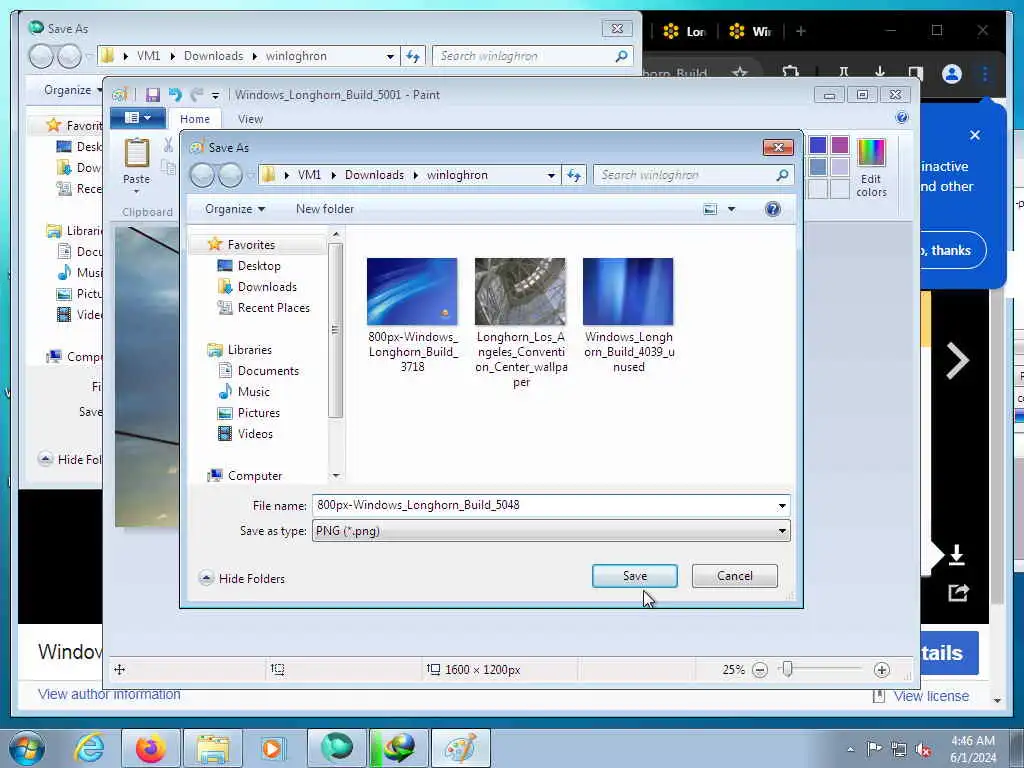This screenshot has width=1024, height=768.
Task: Click the forward navigation button in front dialog
Action: [x=230, y=175]
